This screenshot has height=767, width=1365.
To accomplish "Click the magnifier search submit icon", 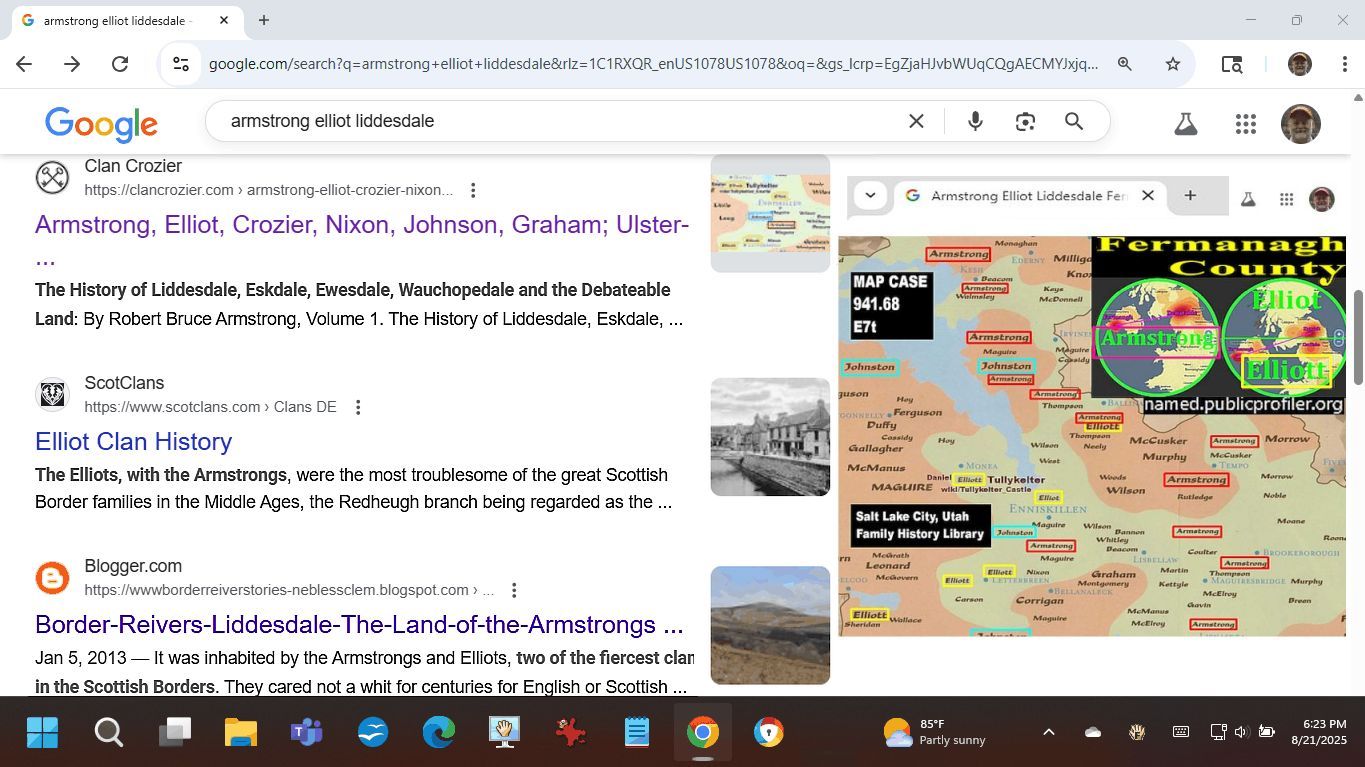I will (x=1074, y=121).
